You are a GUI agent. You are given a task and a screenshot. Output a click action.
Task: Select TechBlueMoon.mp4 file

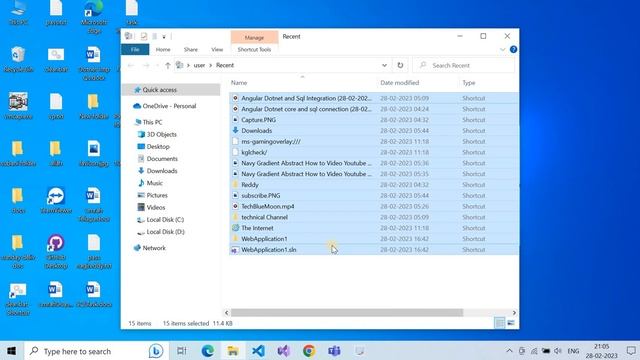pyautogui.click(x=374, y=207)
